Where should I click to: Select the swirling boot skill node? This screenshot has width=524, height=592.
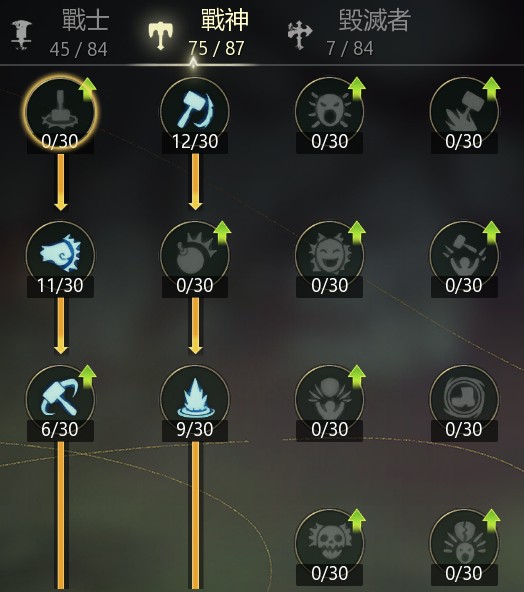[x=464, y=400]
